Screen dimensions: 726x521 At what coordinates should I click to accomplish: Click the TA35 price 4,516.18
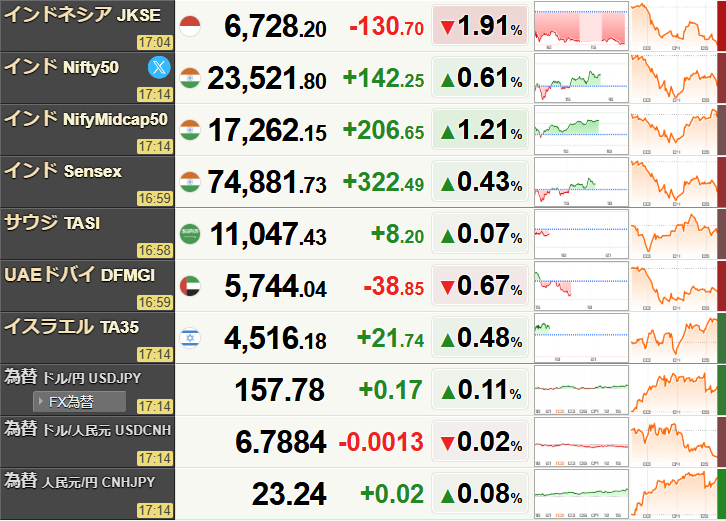275,338
